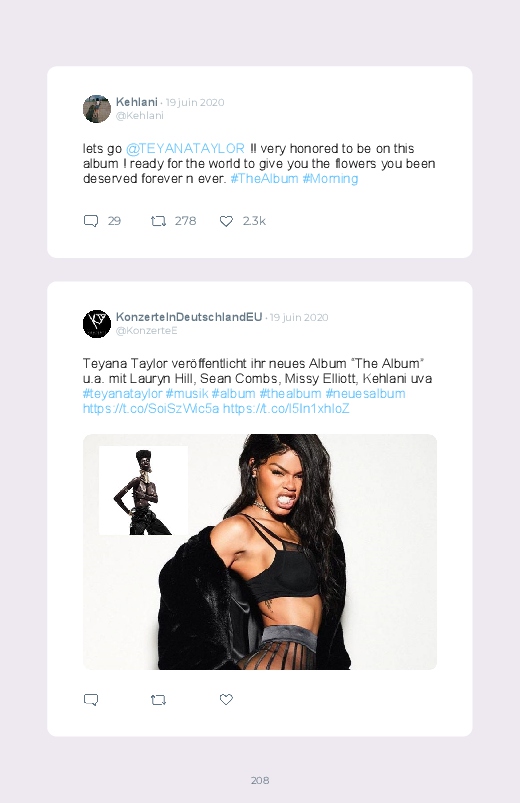The width and height of the screenshot is (520, 803).
Task: Open the #neuesalbum hashtag
Action: click(x=365, y=394)
